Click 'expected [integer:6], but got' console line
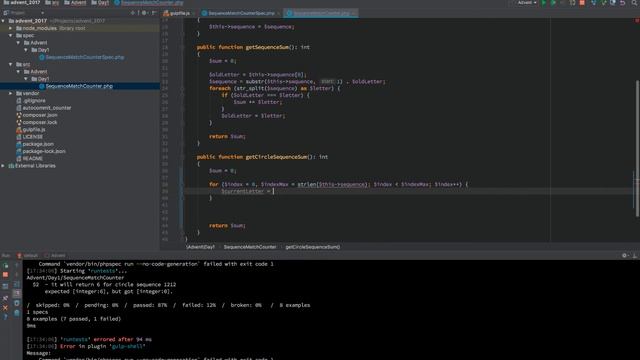 pos(109,292)
